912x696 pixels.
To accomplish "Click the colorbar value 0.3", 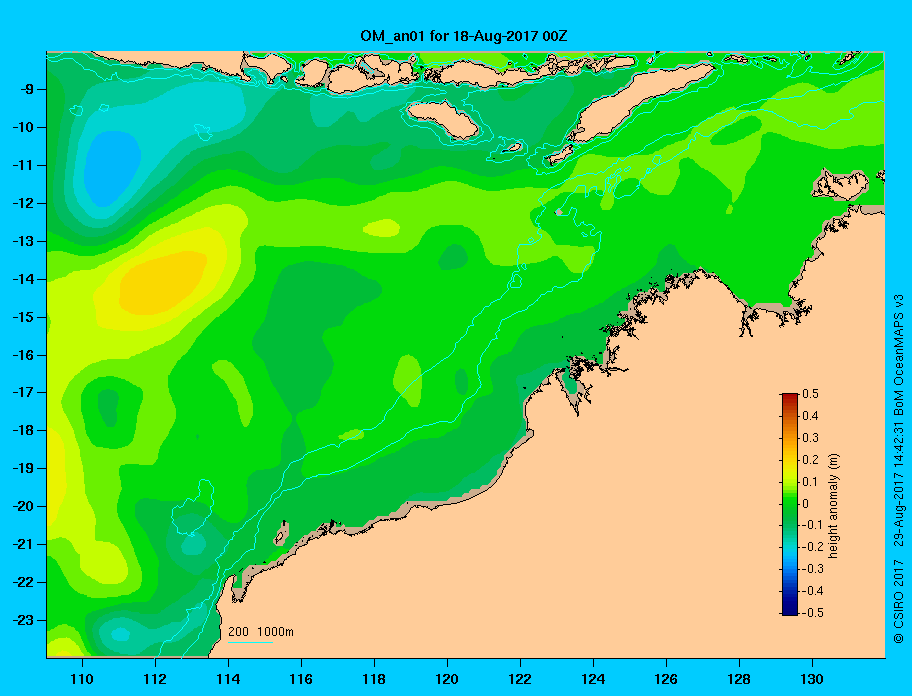I will (811, 438).
